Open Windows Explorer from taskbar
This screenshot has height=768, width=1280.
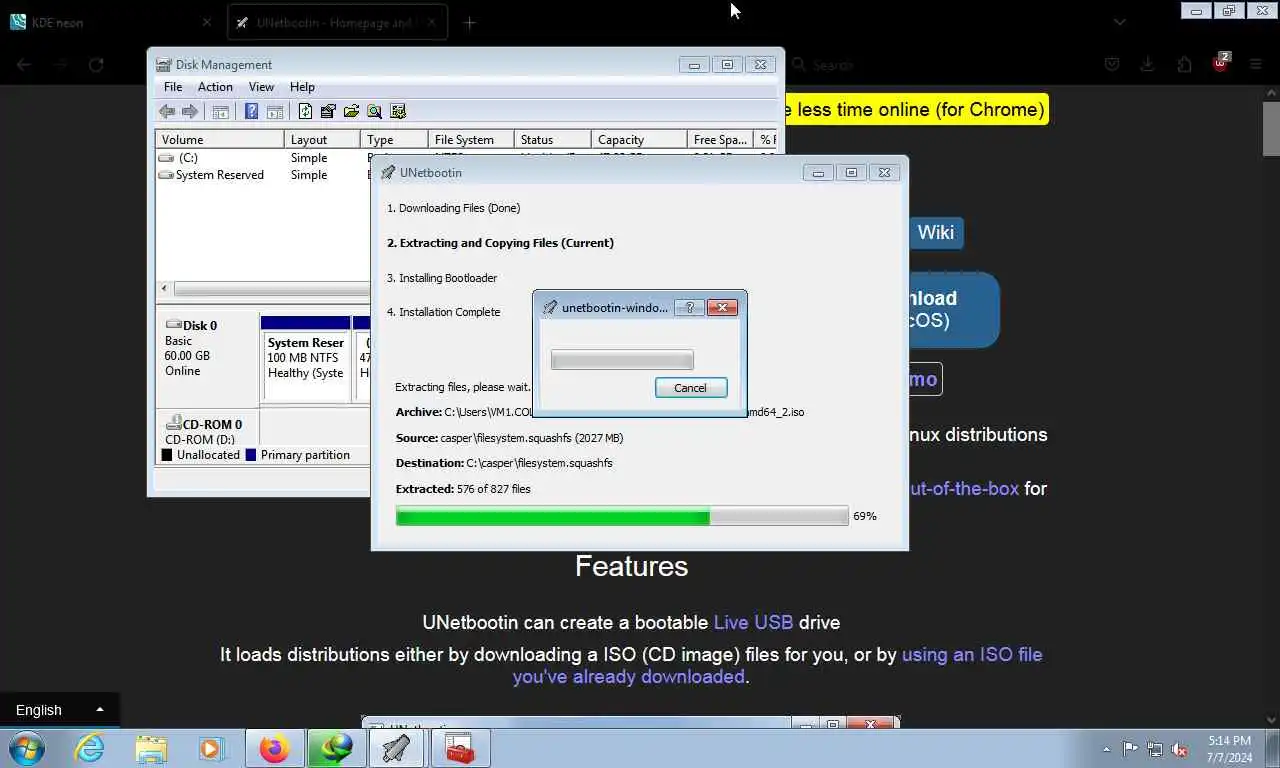[151, 748]
